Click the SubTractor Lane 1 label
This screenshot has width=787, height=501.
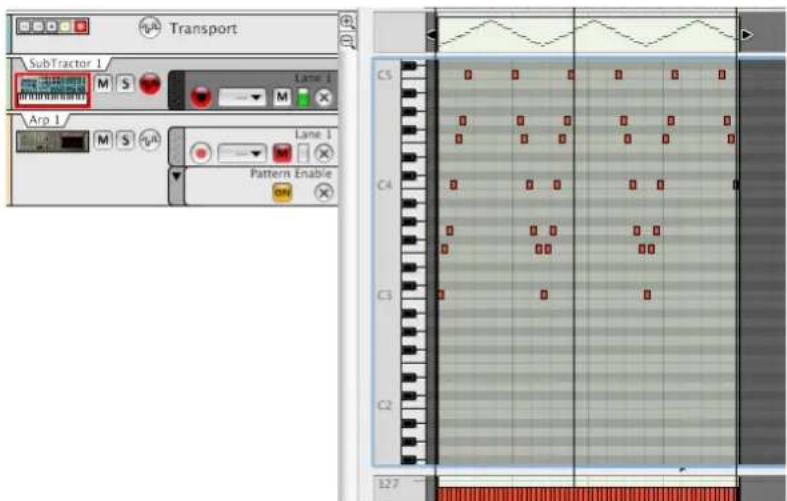(x=313, y=78)
